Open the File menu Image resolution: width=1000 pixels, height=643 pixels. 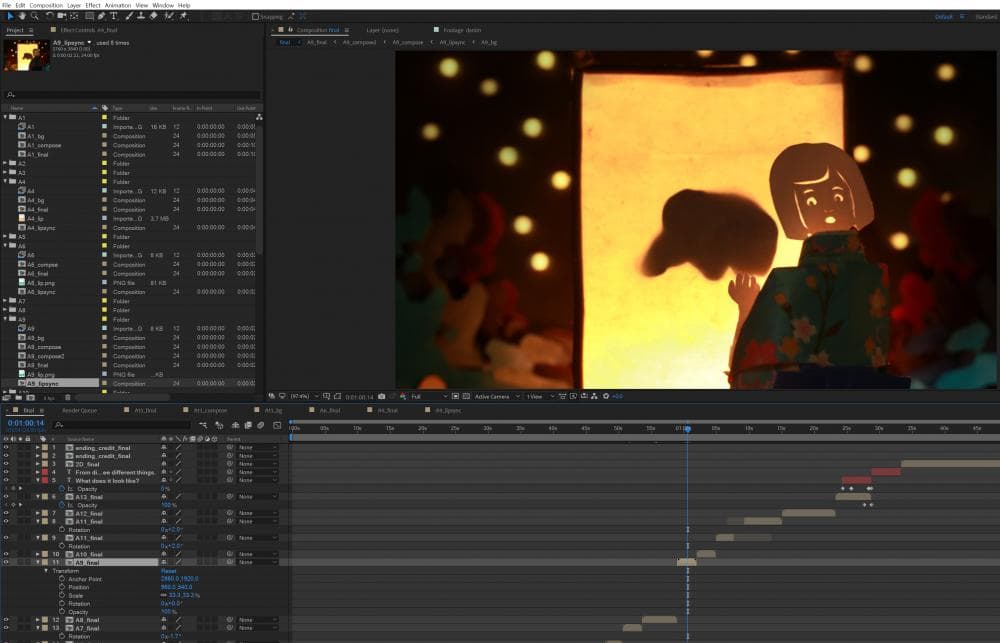(6, 5)
